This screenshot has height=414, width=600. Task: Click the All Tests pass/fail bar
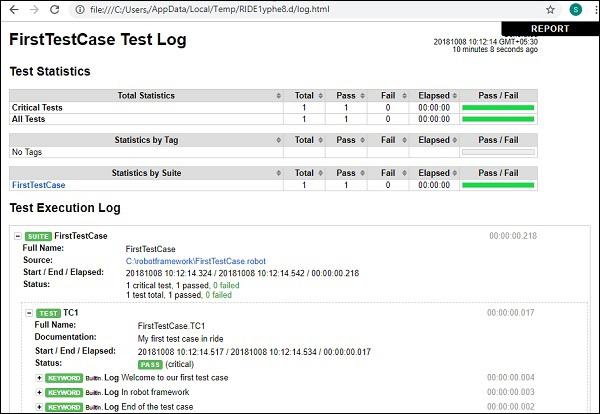[498, 119]
